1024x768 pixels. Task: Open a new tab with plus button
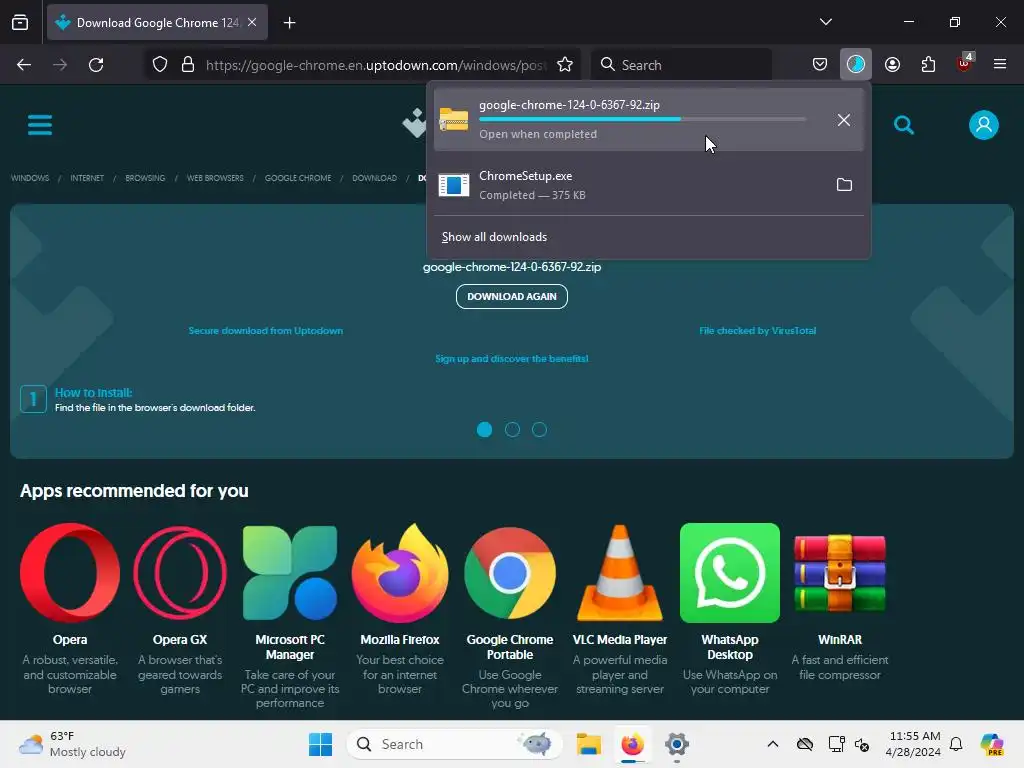tap(289, 23)
